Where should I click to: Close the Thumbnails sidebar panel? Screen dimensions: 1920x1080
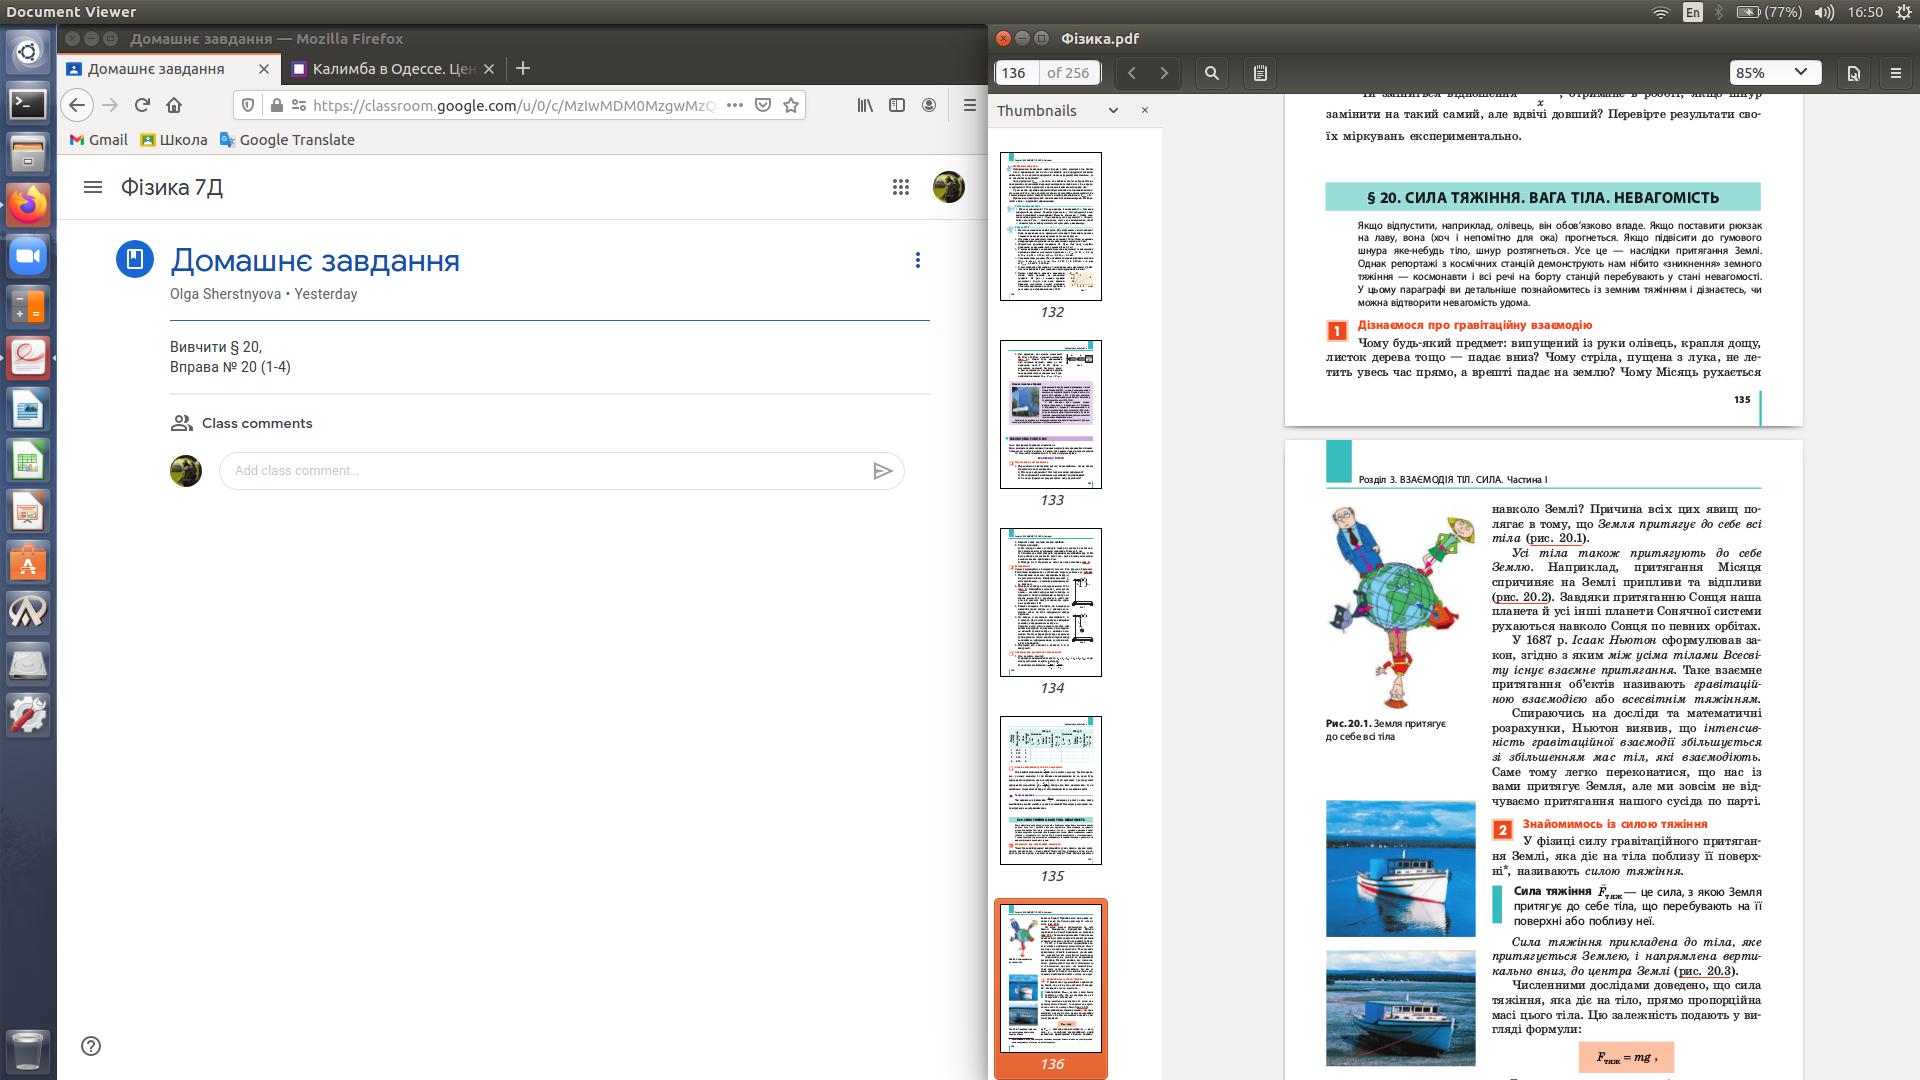coord(1145,111)
